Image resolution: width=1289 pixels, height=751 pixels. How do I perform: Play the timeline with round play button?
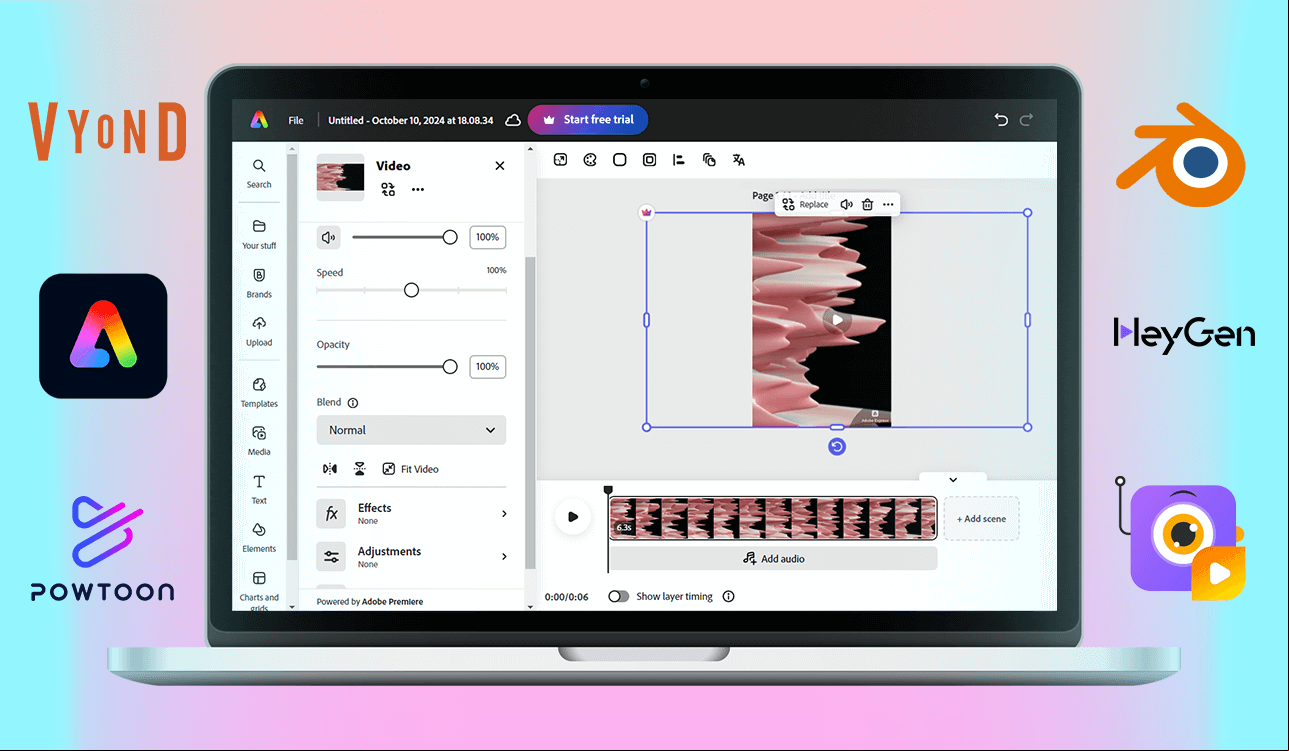tap(573, 517)
